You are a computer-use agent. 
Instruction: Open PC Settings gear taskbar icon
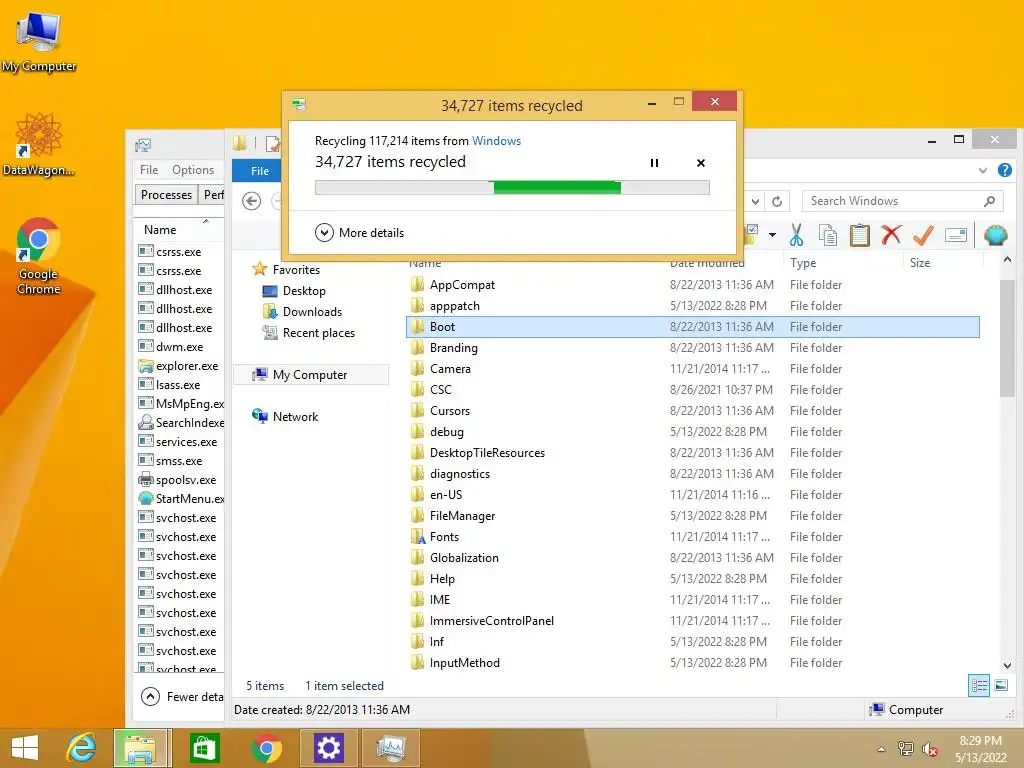(x=328, y=748)
